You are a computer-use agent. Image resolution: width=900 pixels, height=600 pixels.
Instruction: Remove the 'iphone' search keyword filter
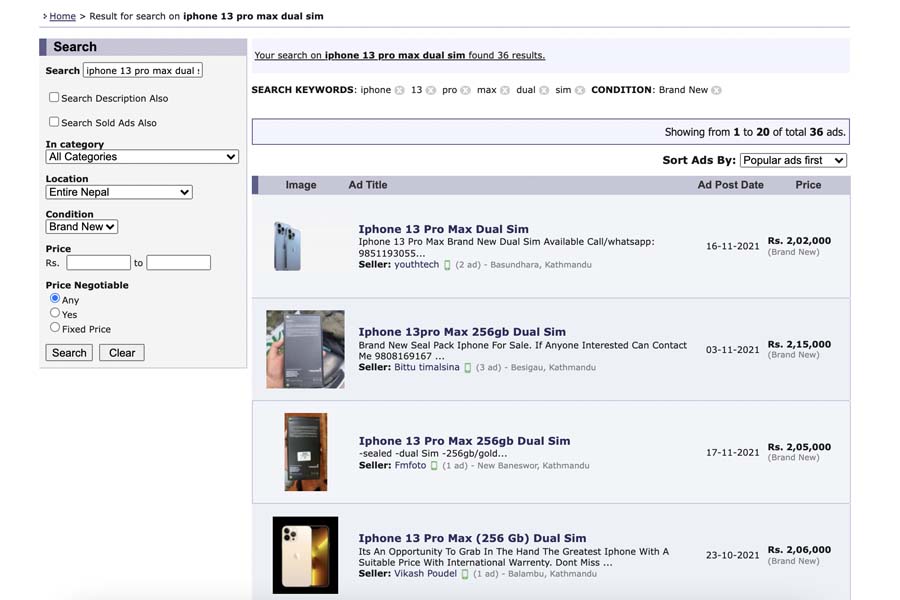[x=399, y=91]
